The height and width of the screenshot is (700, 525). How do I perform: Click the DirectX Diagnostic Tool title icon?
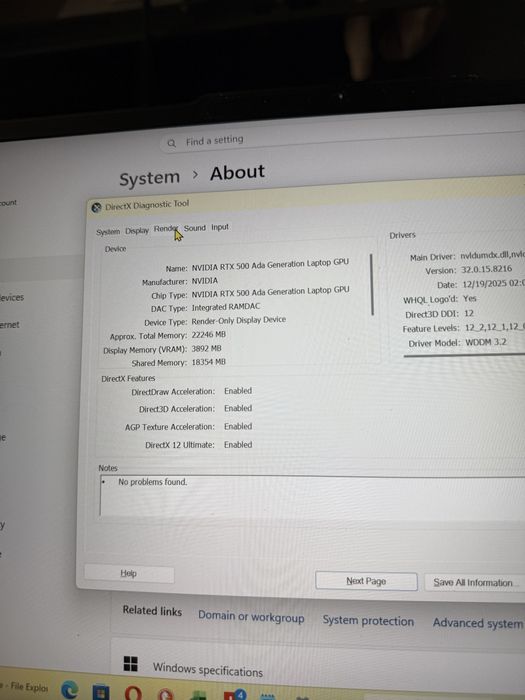[x=96, y=208]
